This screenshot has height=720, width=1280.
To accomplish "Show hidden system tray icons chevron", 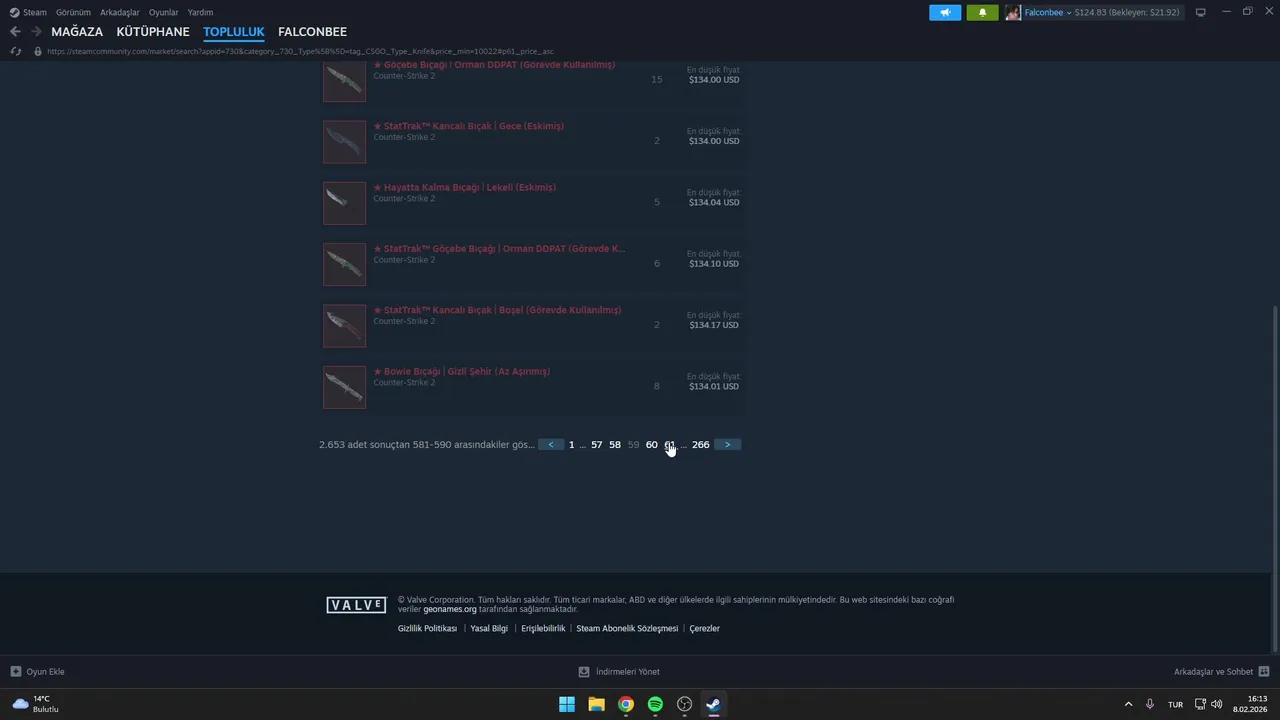I will pyautogui.click(x=1129, y=704).
